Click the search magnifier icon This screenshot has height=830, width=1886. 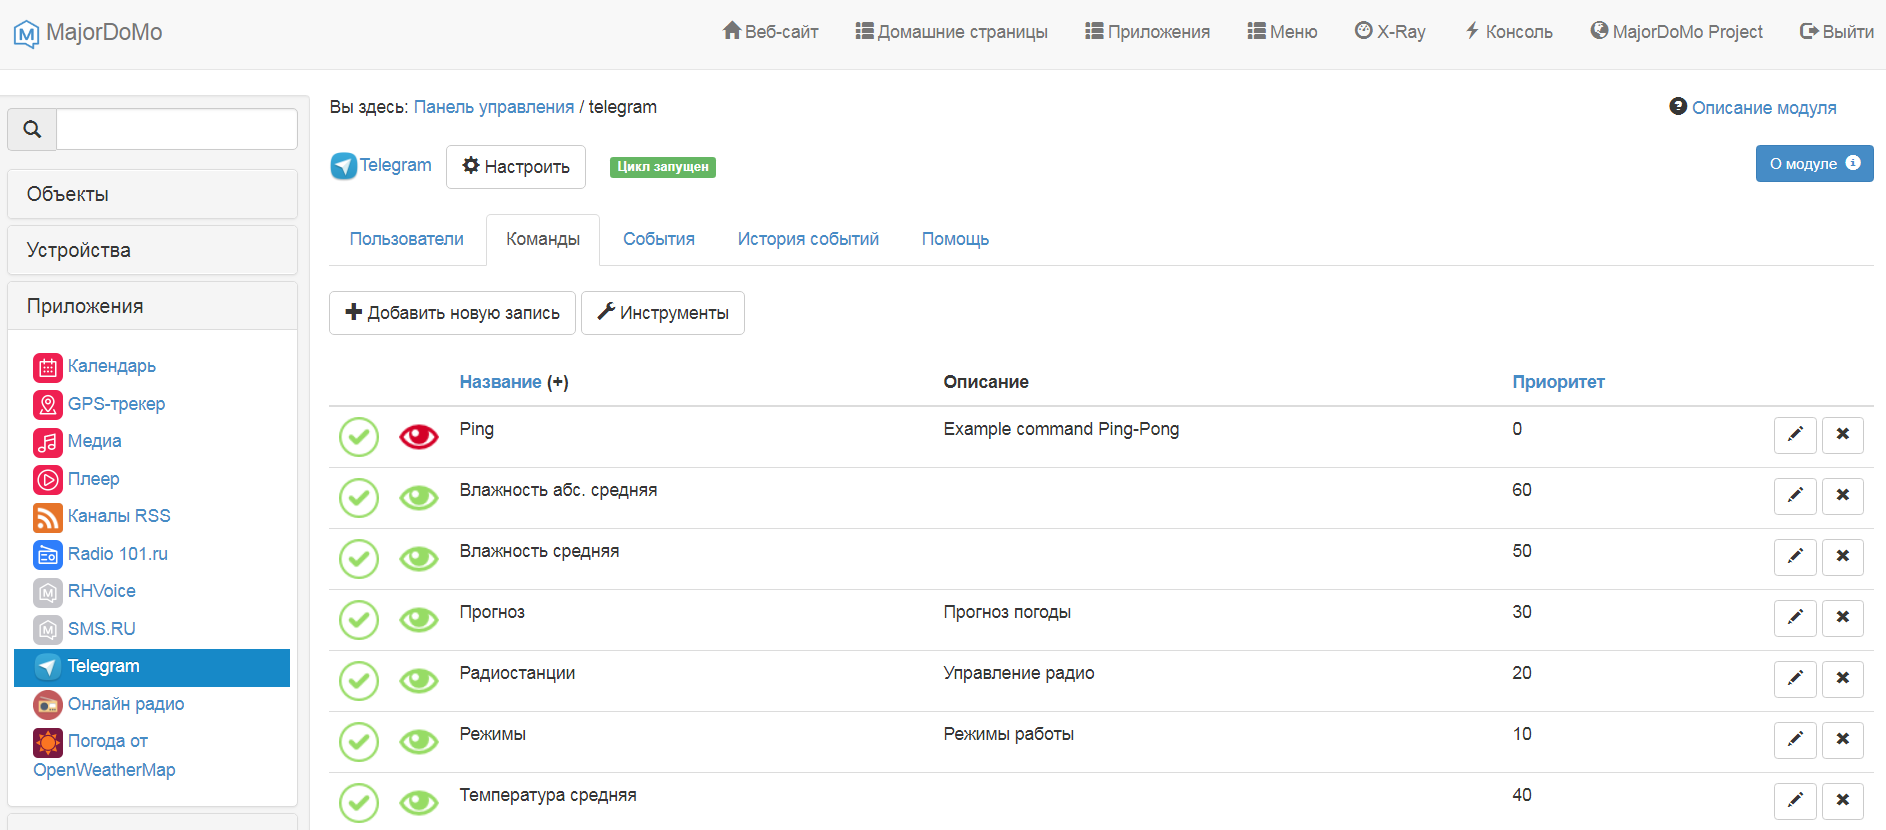click(x=32, y=129)
